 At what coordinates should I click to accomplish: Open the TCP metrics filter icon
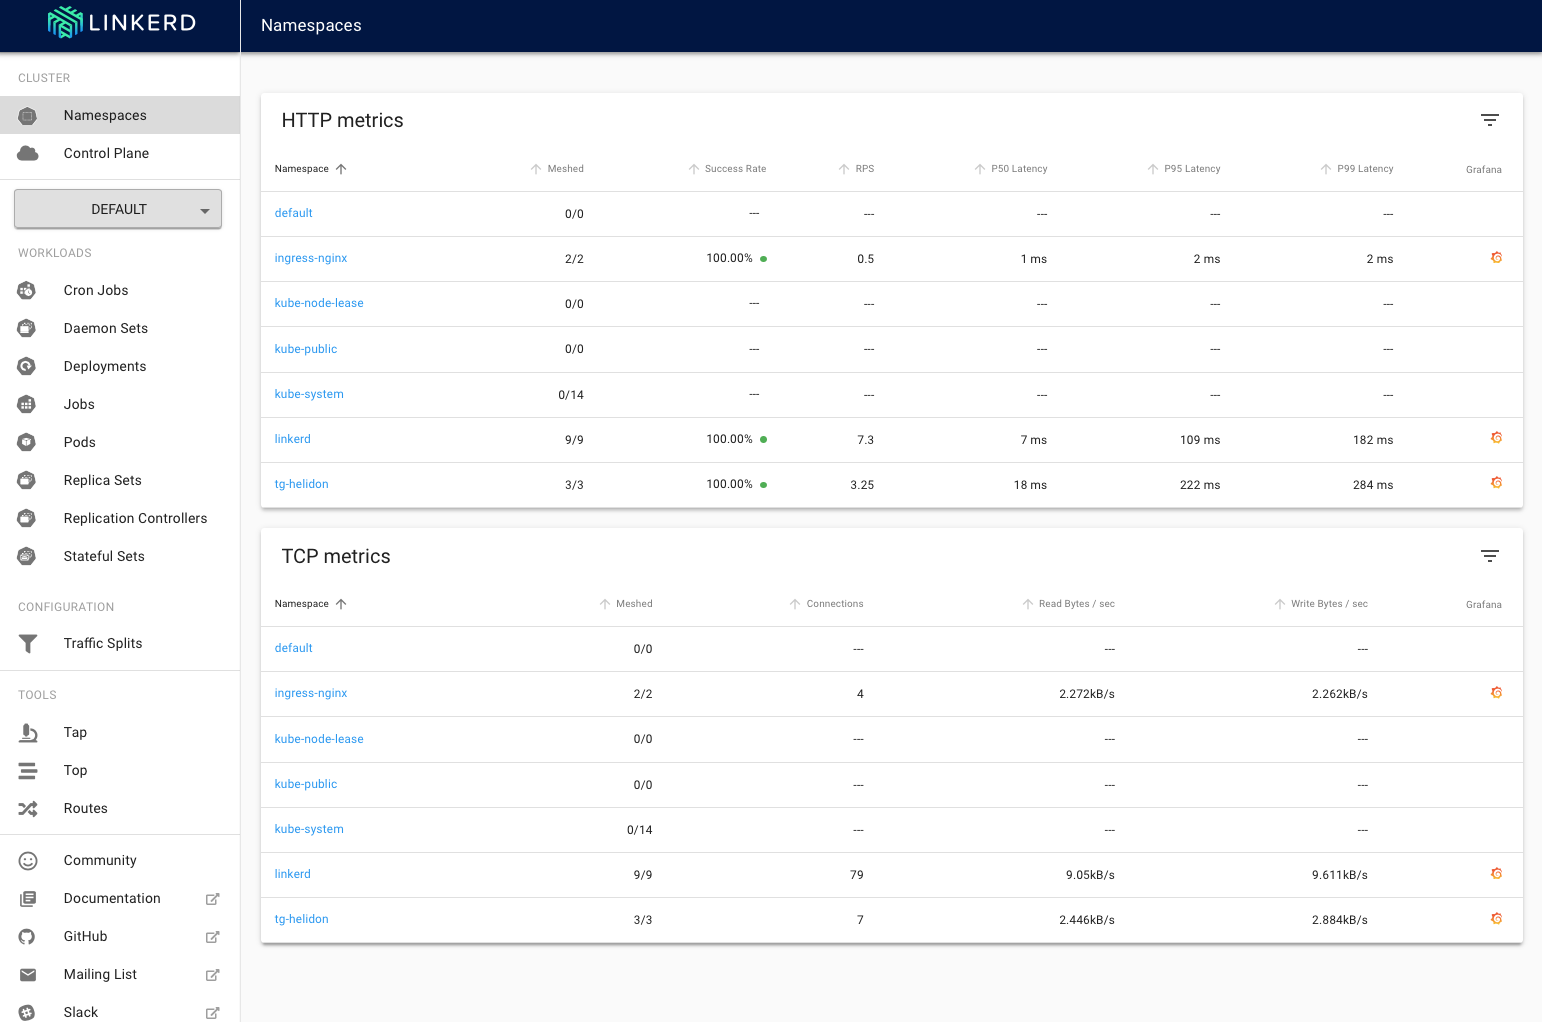(x=1489, y=556)
